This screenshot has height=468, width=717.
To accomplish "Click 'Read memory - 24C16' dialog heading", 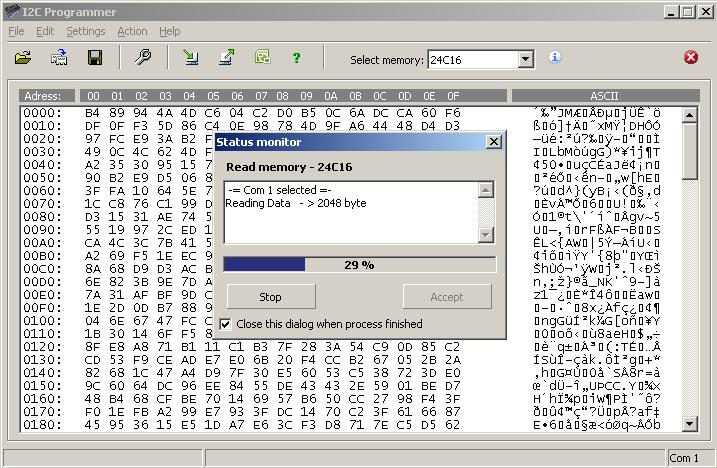I will tap(289, 167).
